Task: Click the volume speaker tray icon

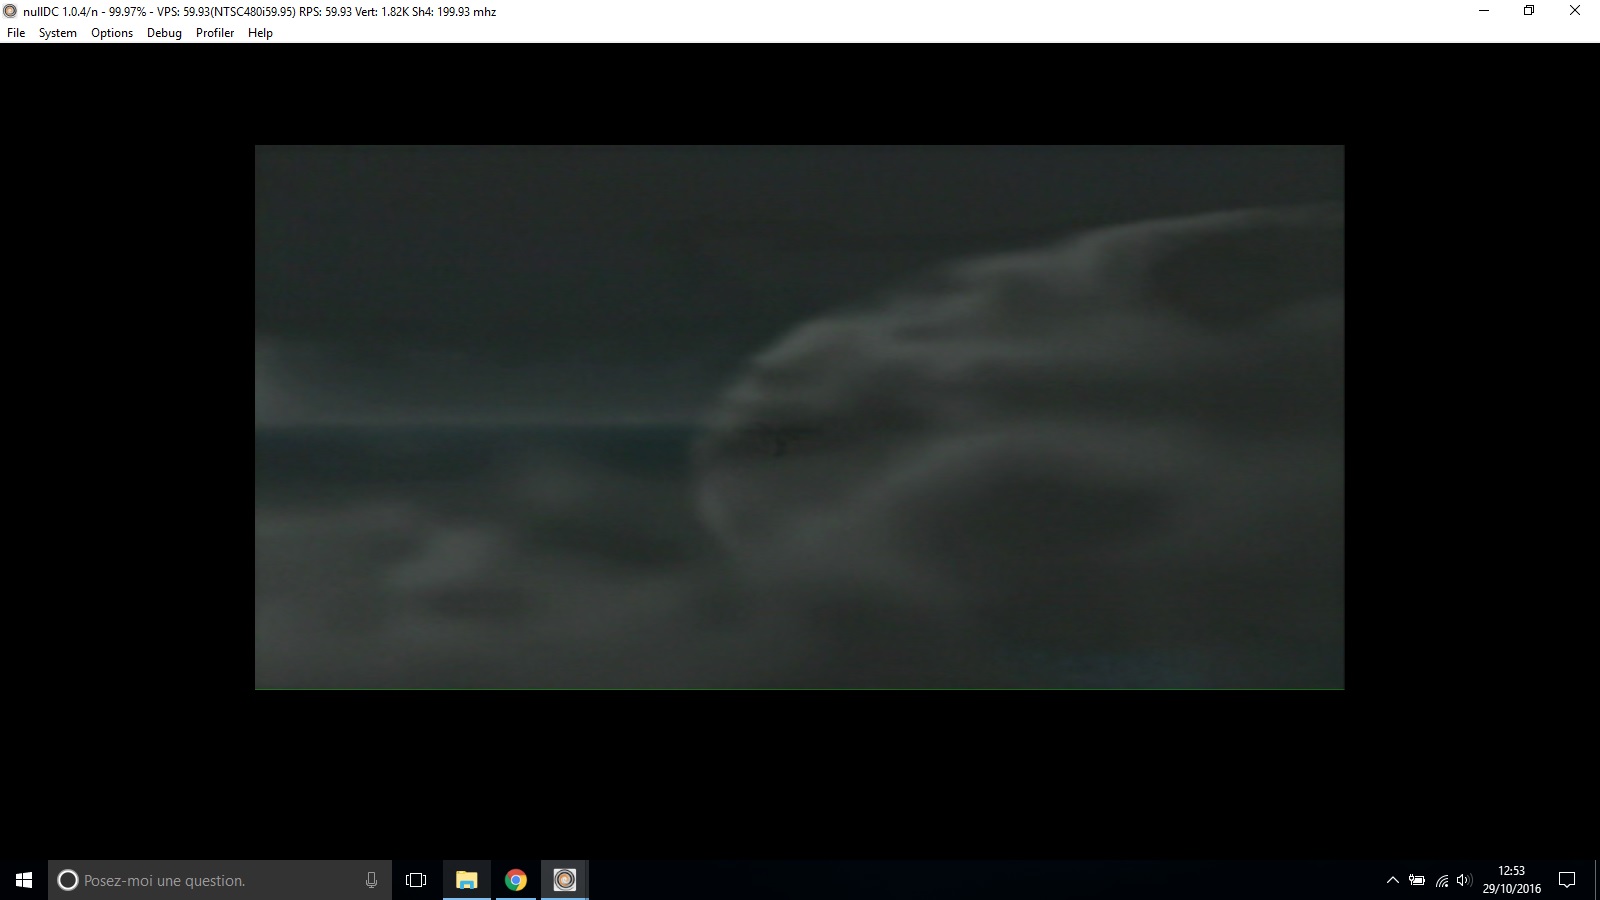Action: click(x=1464, y=880)
